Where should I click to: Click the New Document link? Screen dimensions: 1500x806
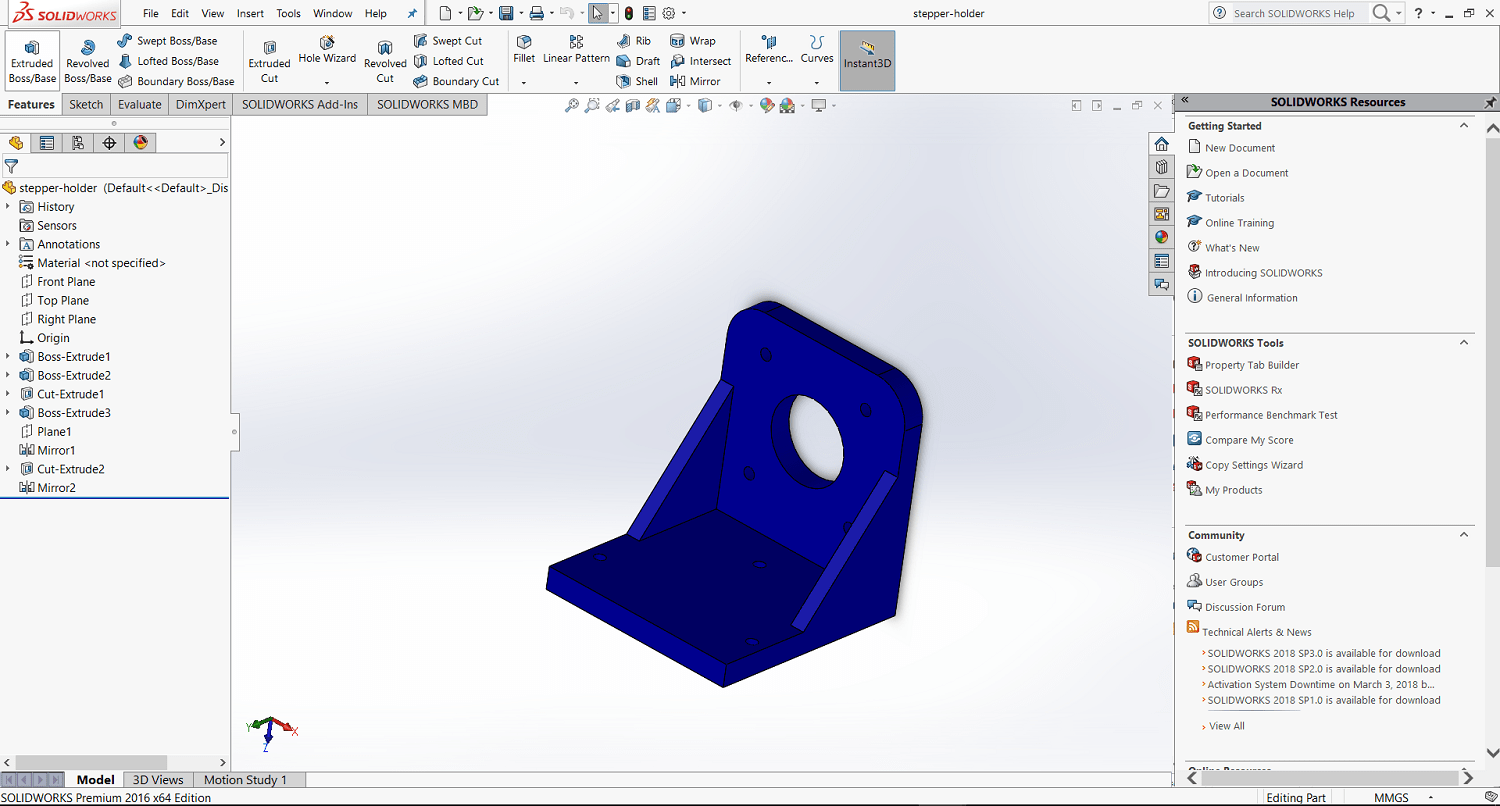pyautogui.click(x=1240, y=148)
